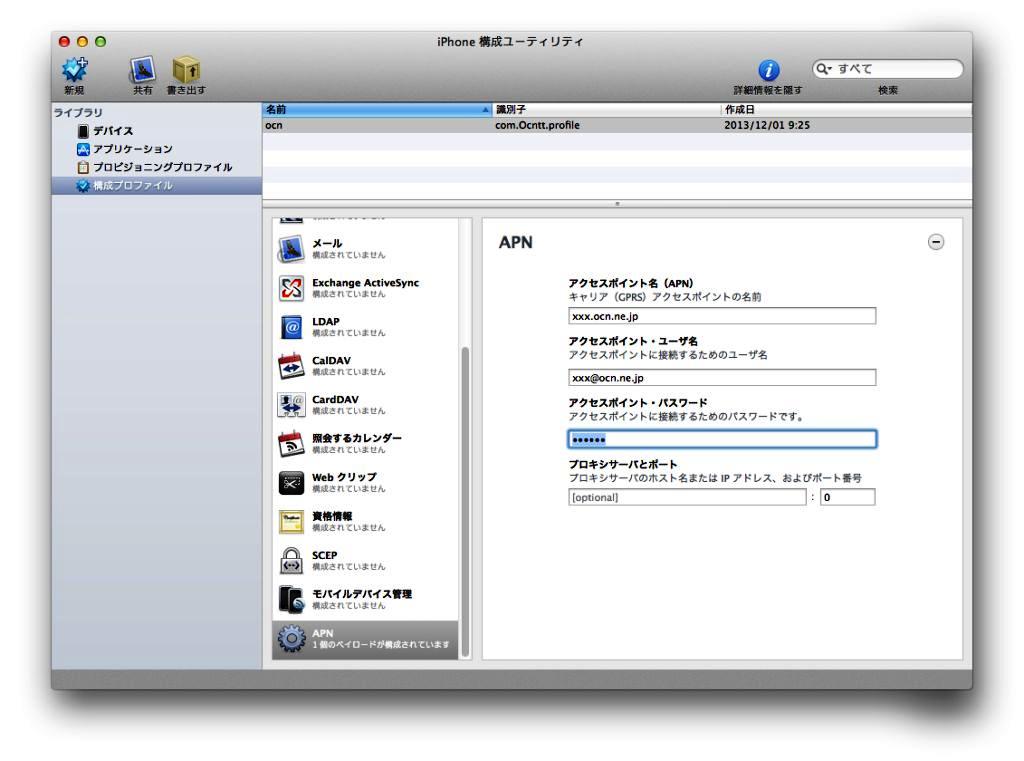Open the Web クリップ payload icon
Screen dimensions: 1024x761
tap(291, 483)
